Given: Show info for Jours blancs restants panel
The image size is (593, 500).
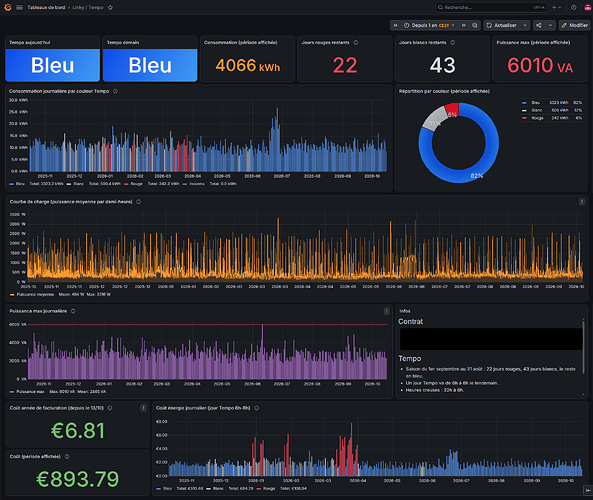Looking at the screenshot, I should 452,42.
